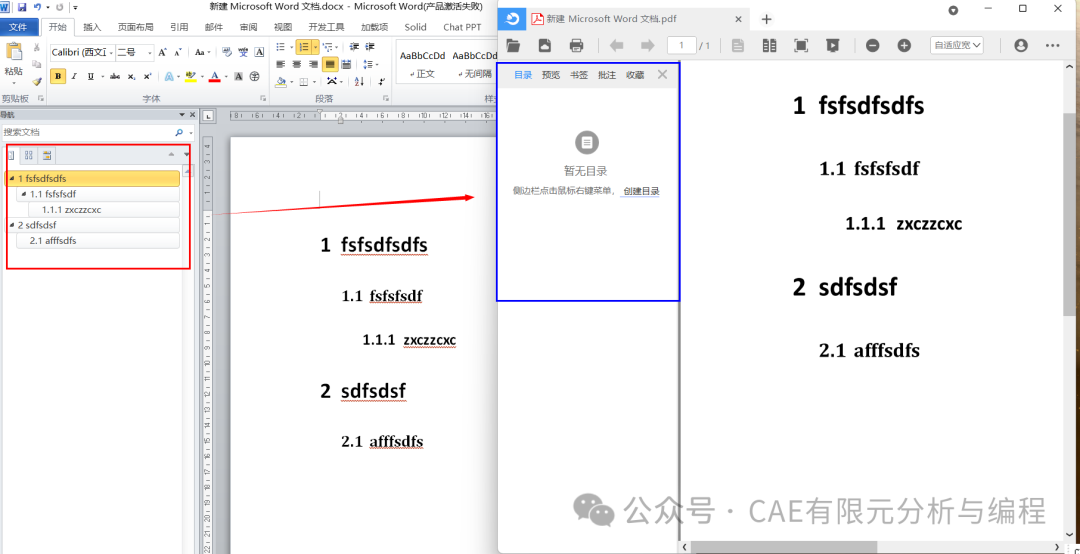This screenshot has height=554, width=1080.
Task: Click the Sort A-Z icon in Word
Action: 359,81
